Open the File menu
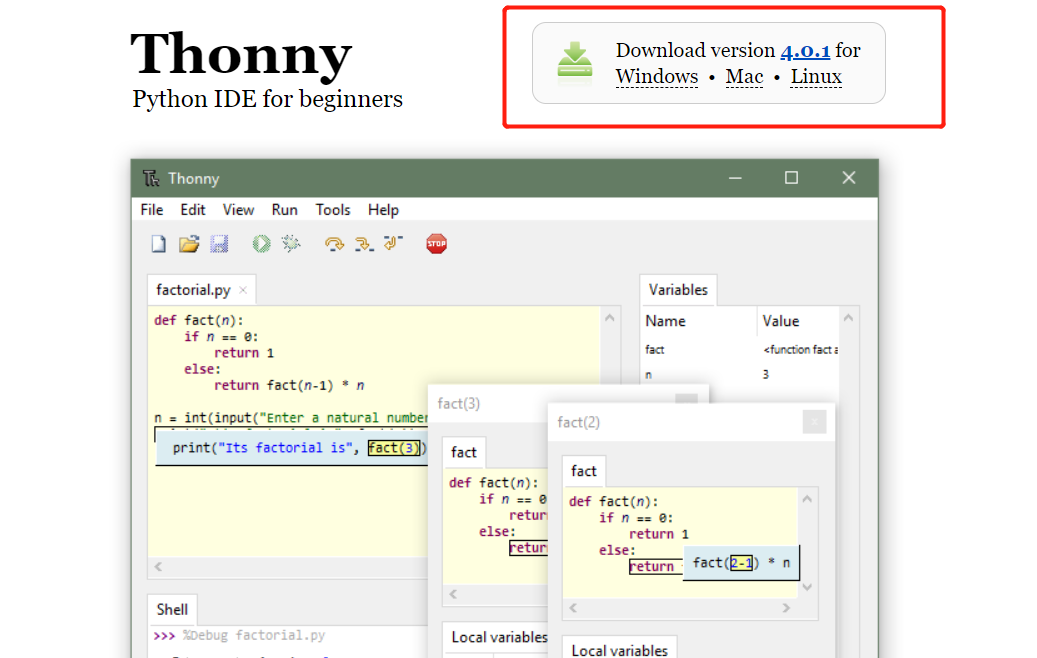 [151, 210]
